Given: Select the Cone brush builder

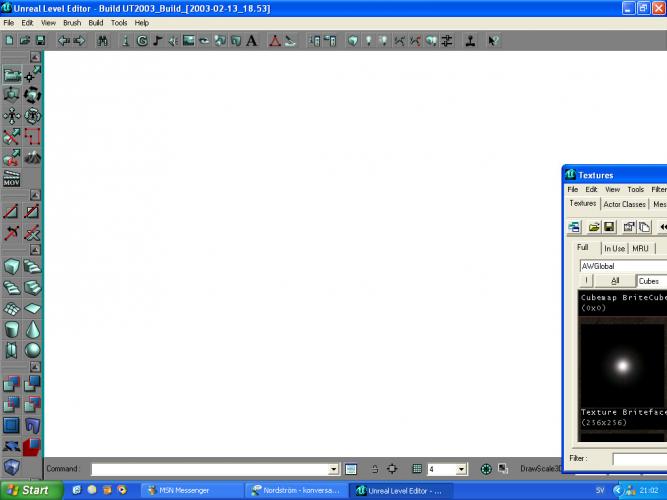Looking at the screenshot, I should pos(33,329).
